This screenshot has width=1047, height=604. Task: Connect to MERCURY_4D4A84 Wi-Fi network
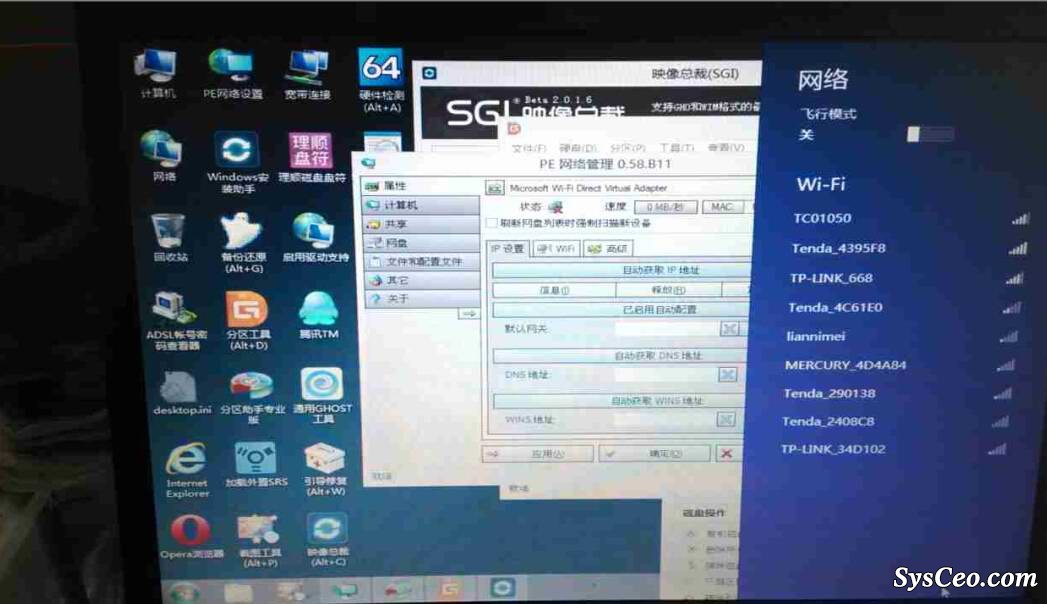coord(899,365)
